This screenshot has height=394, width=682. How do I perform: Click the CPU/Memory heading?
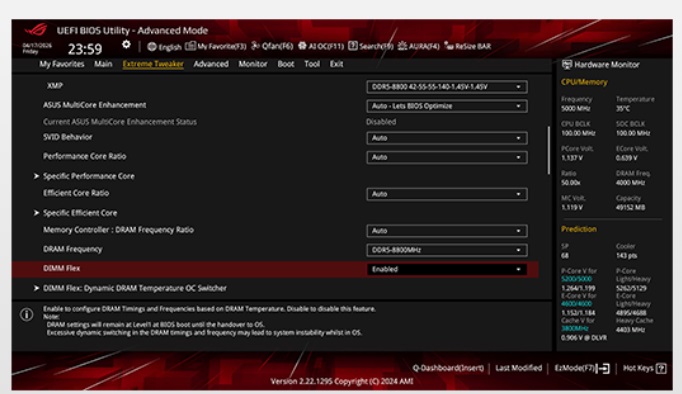point(584,82)
